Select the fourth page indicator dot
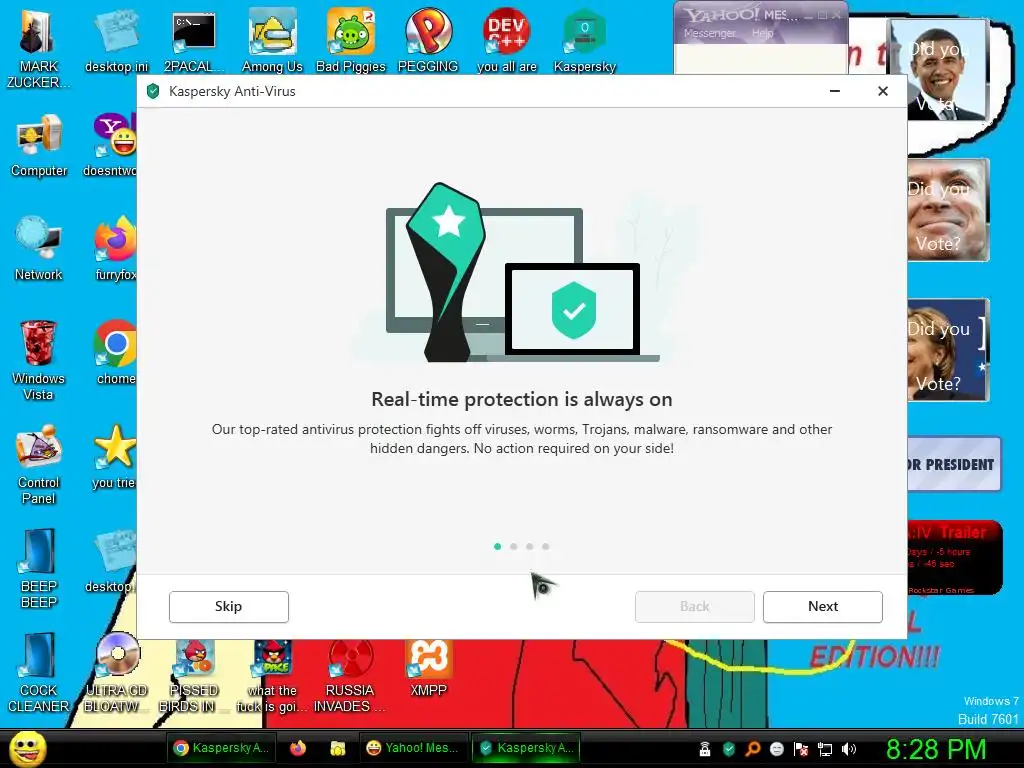This screenshot has height=768, width=1024. tap(545, 547)
